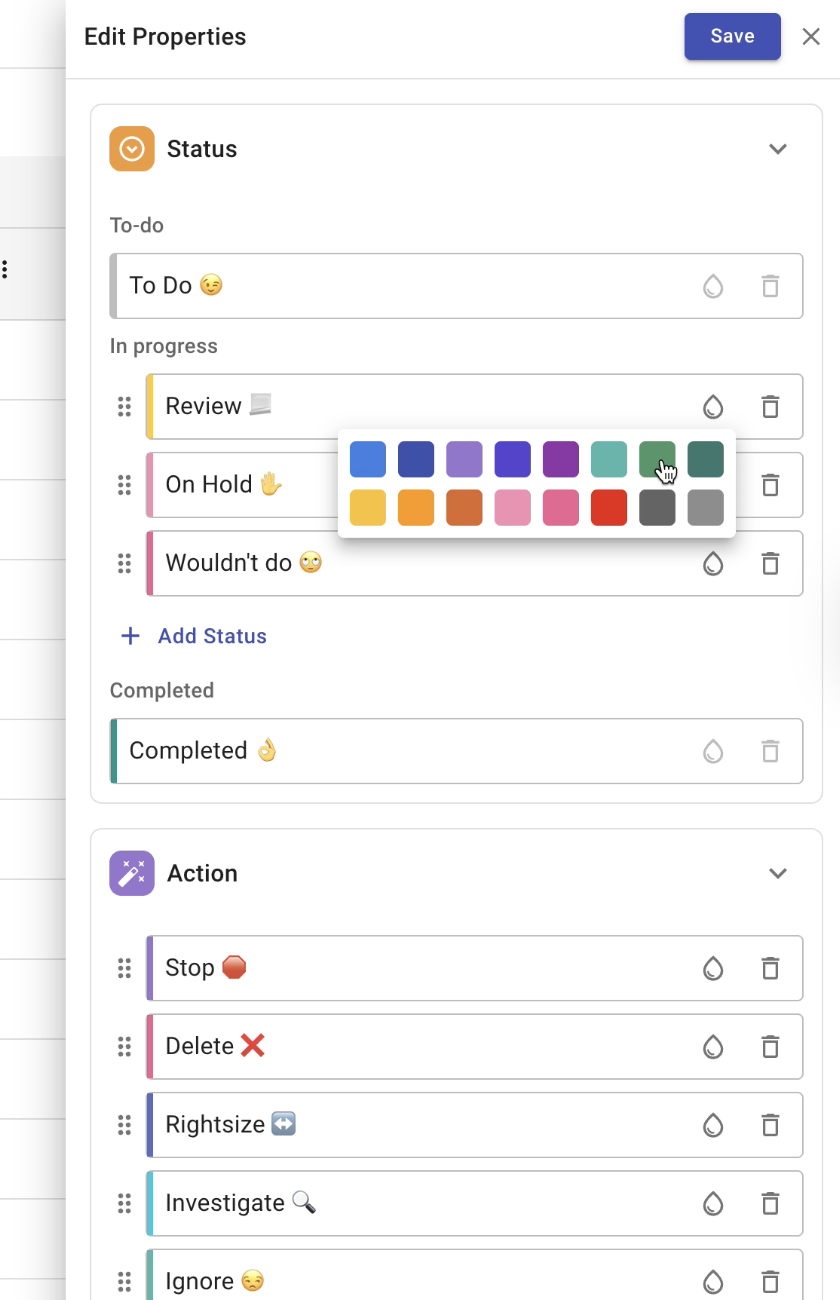This screenshot has width=840, height=1300.
Task: Click the orange Status property icon
Action: point(132,149)
